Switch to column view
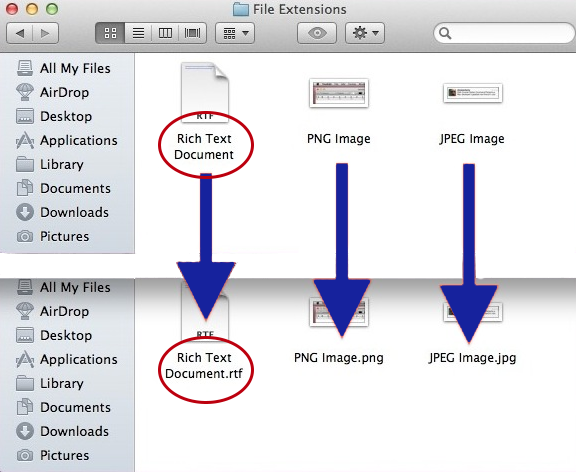 pyautogui.click(x=165, y=33)
